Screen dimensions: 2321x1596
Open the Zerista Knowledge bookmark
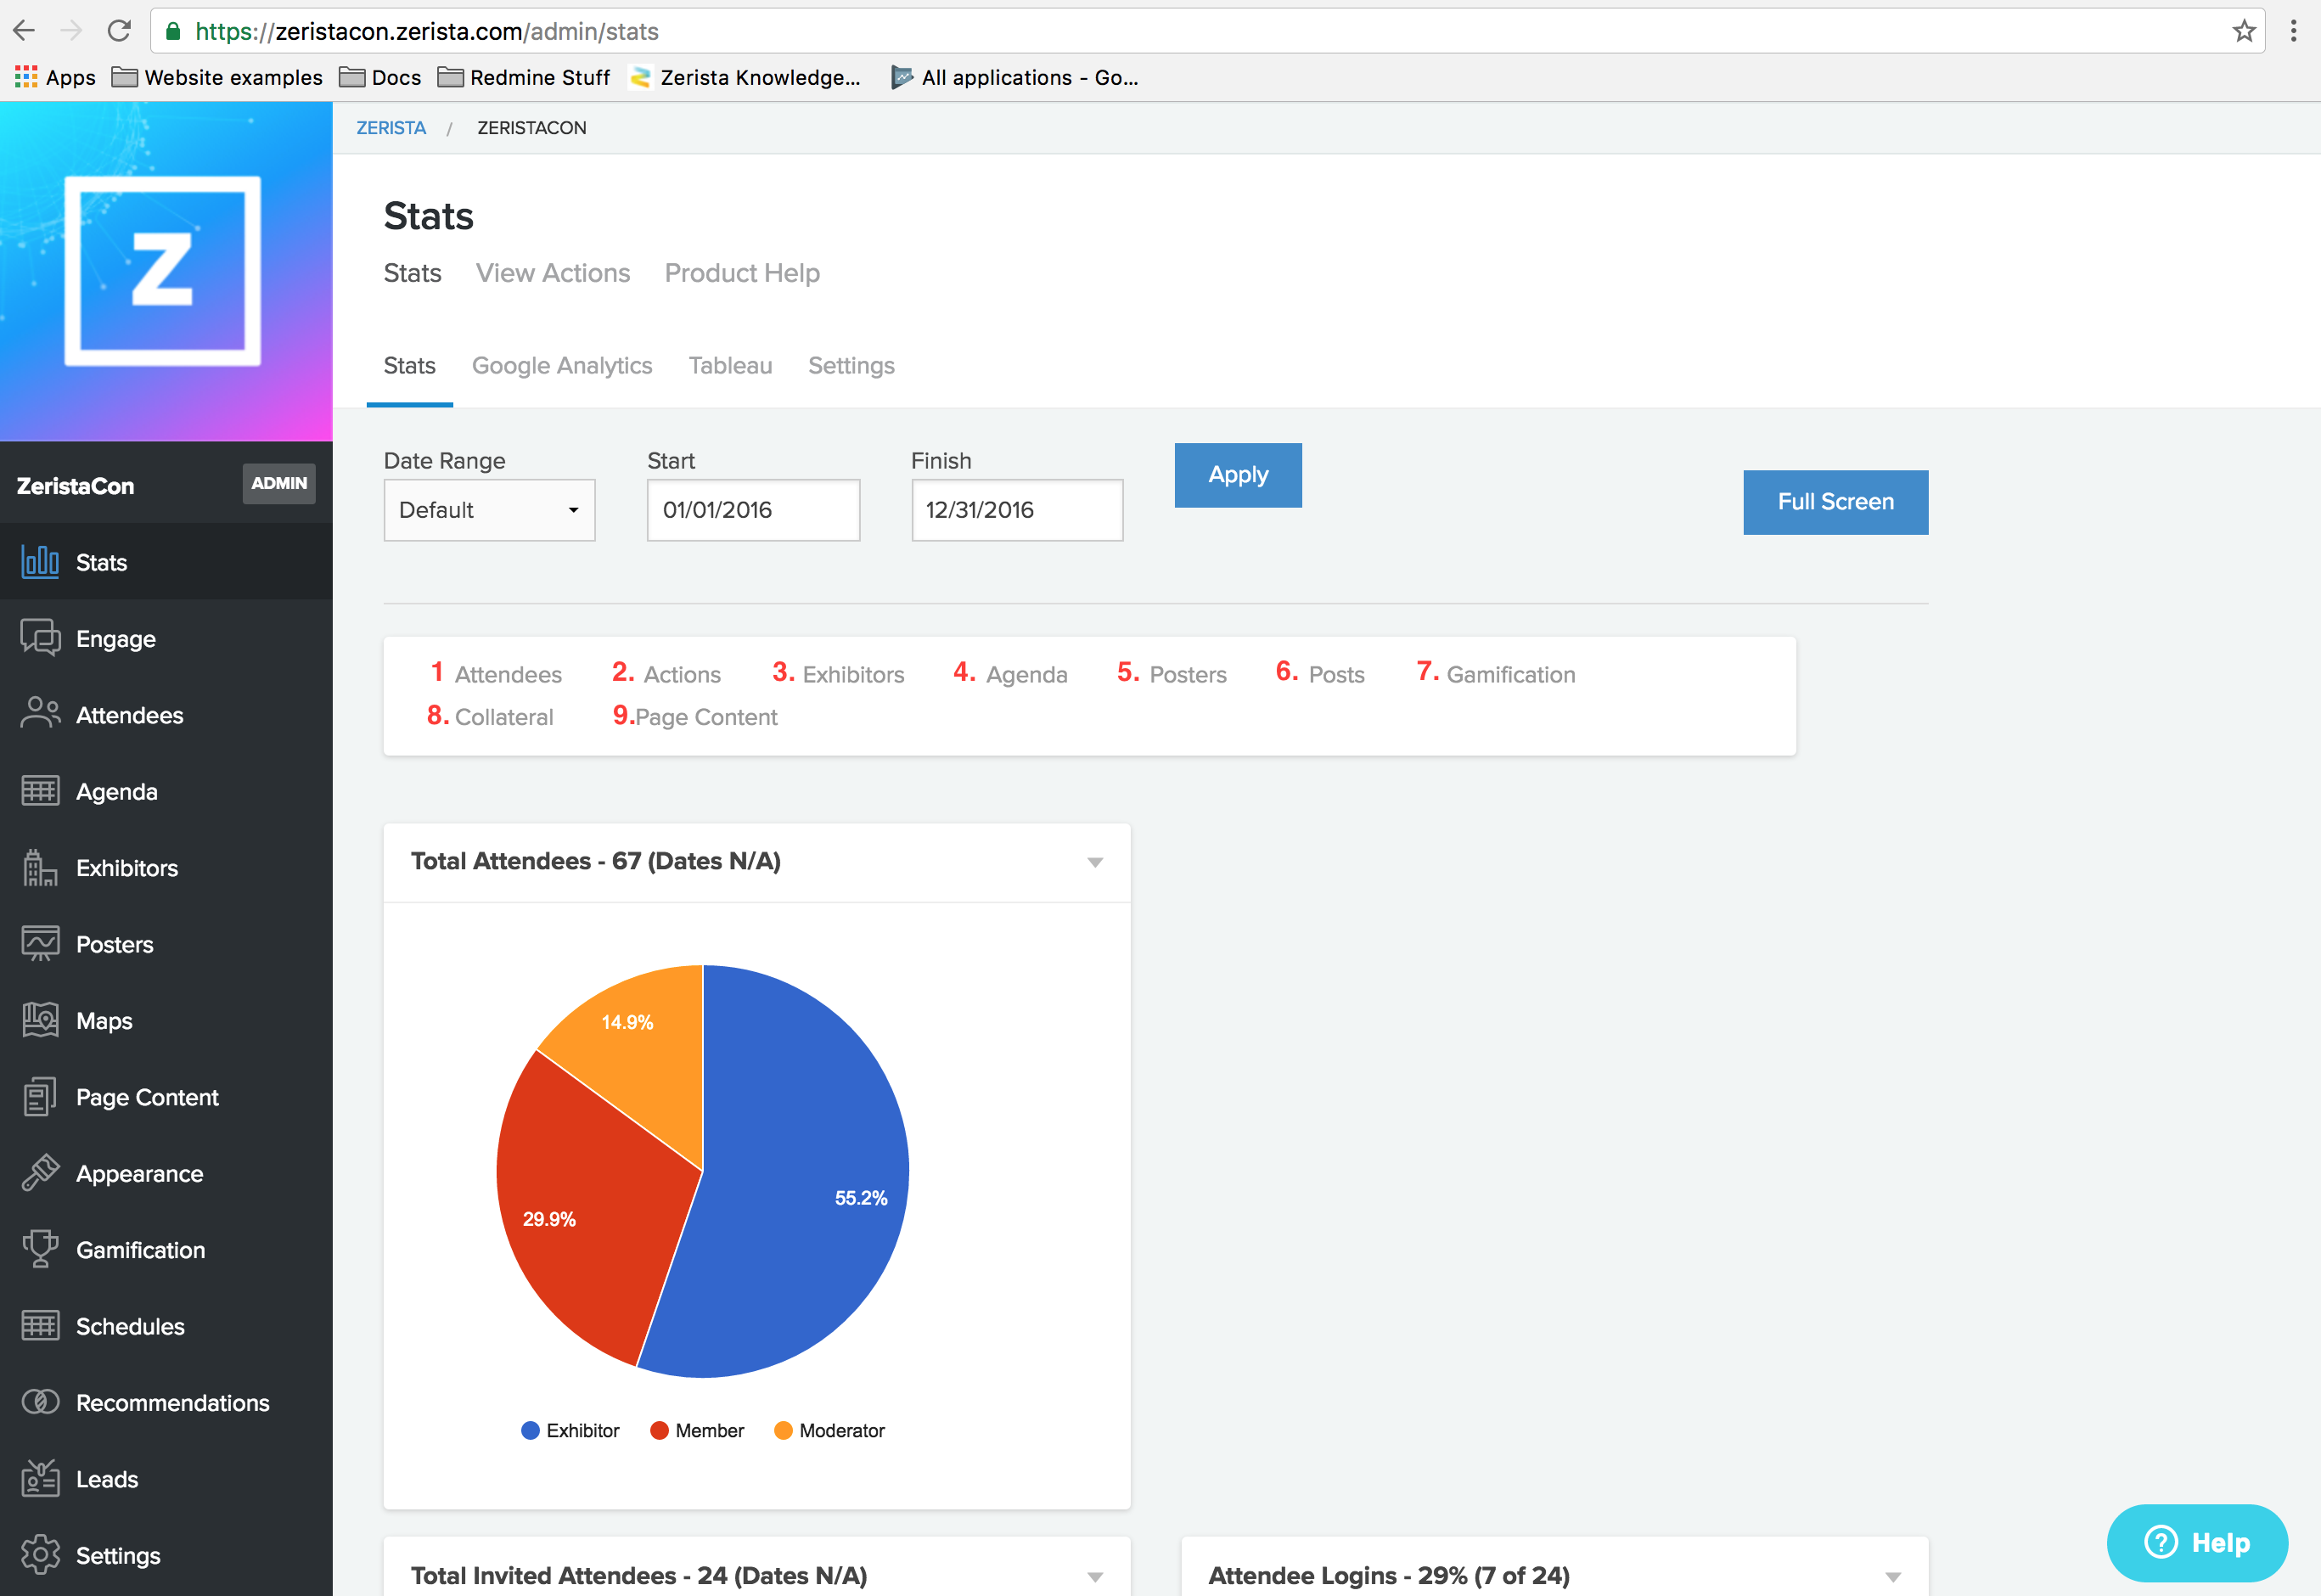[745, 77]
